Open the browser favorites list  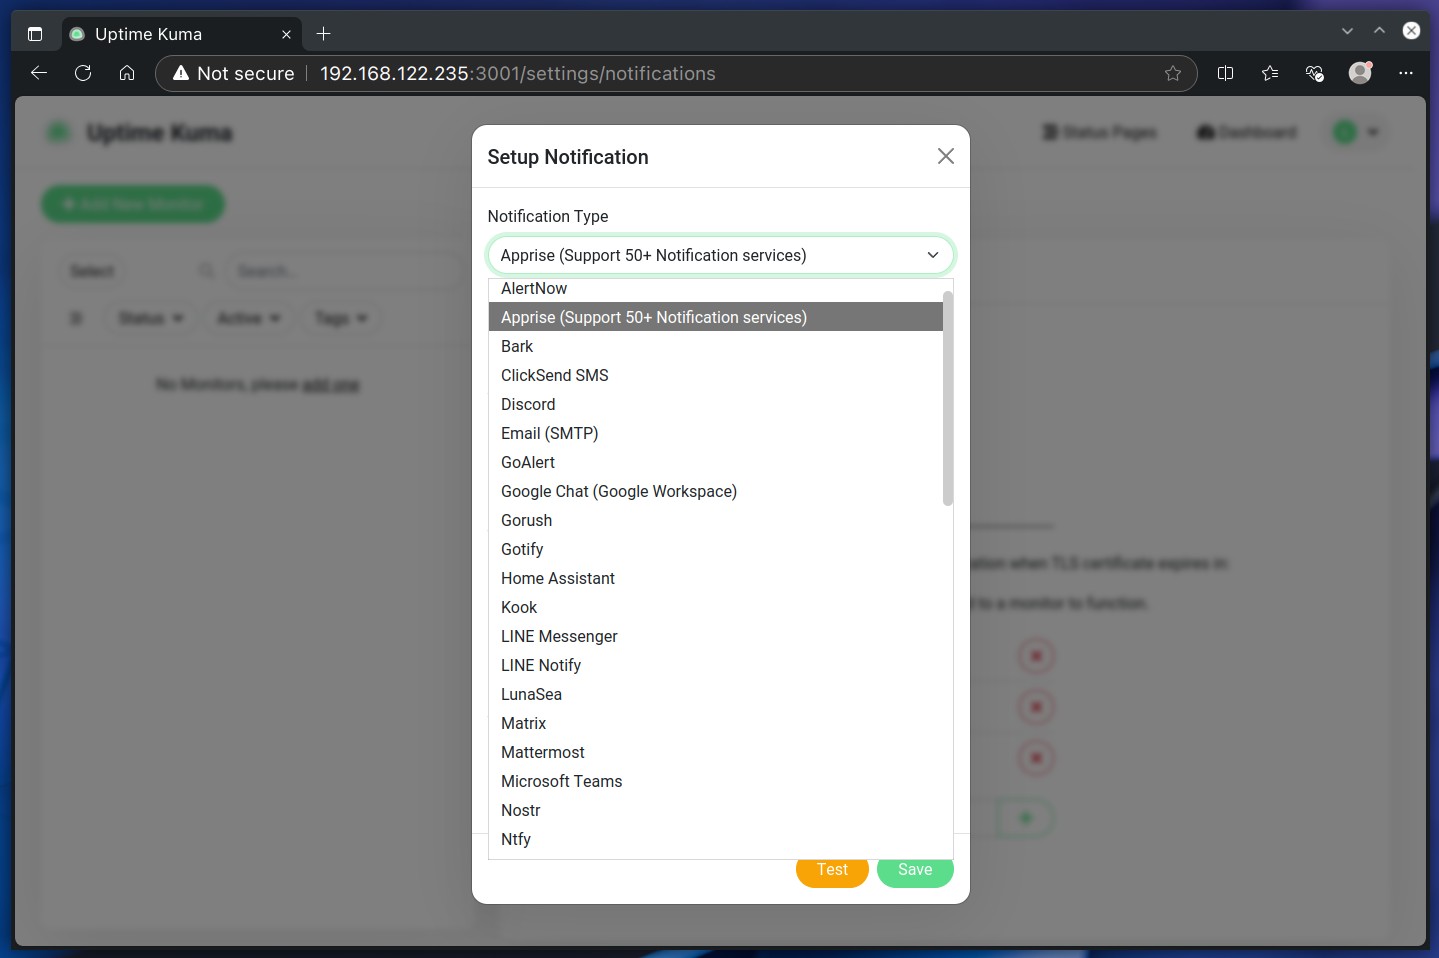(x=1270, y=73)
